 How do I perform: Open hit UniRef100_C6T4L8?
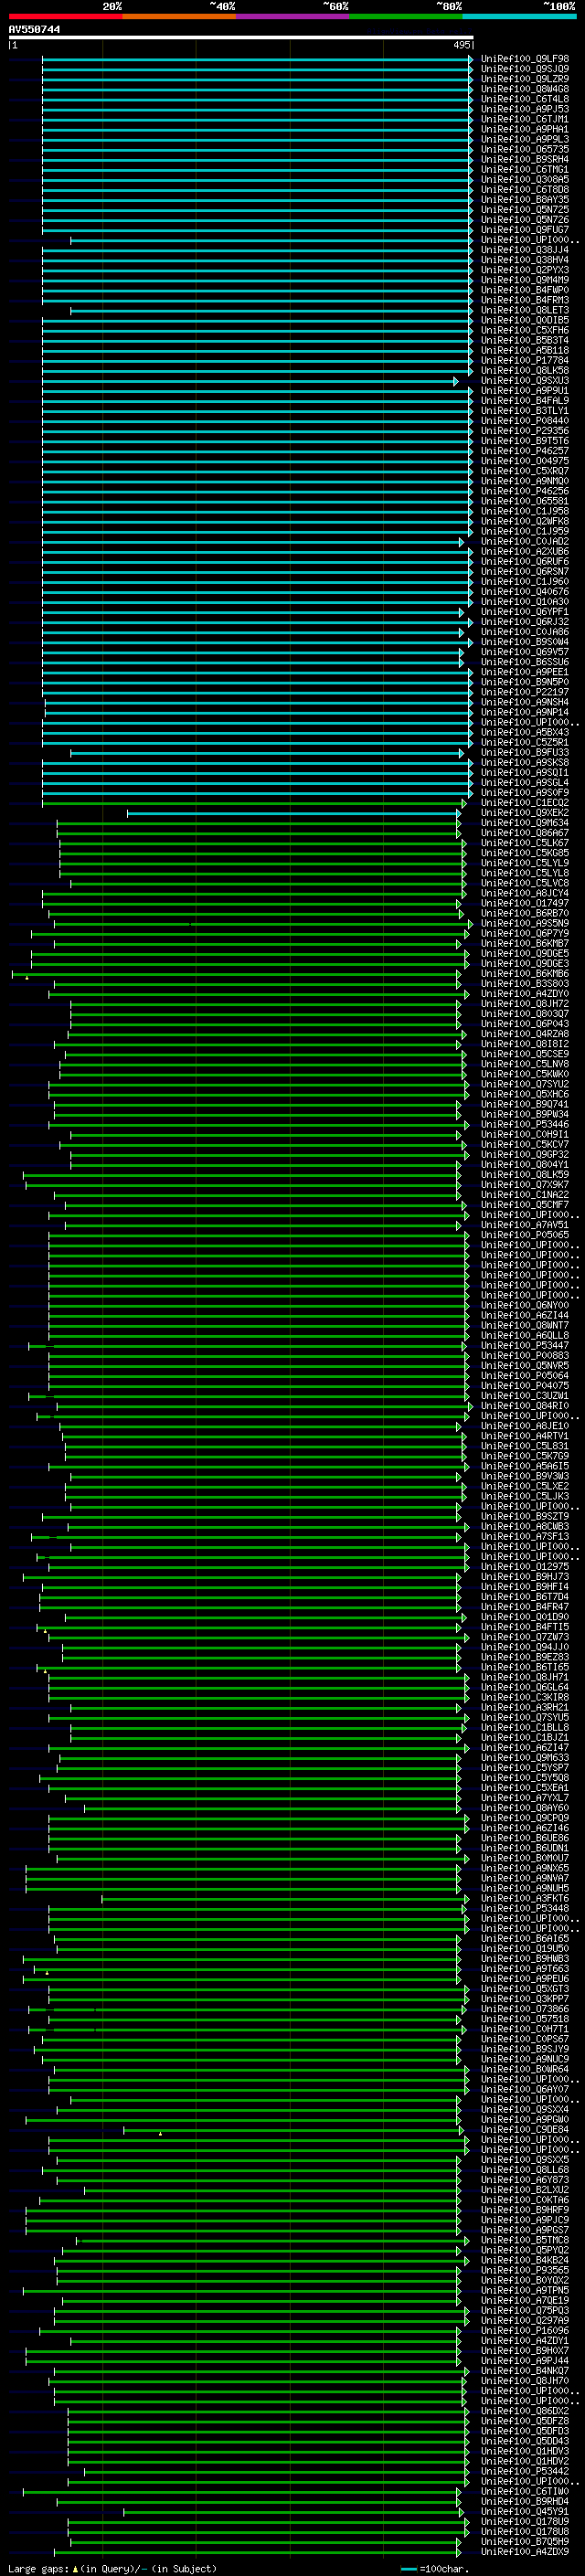tap(525, 99)
